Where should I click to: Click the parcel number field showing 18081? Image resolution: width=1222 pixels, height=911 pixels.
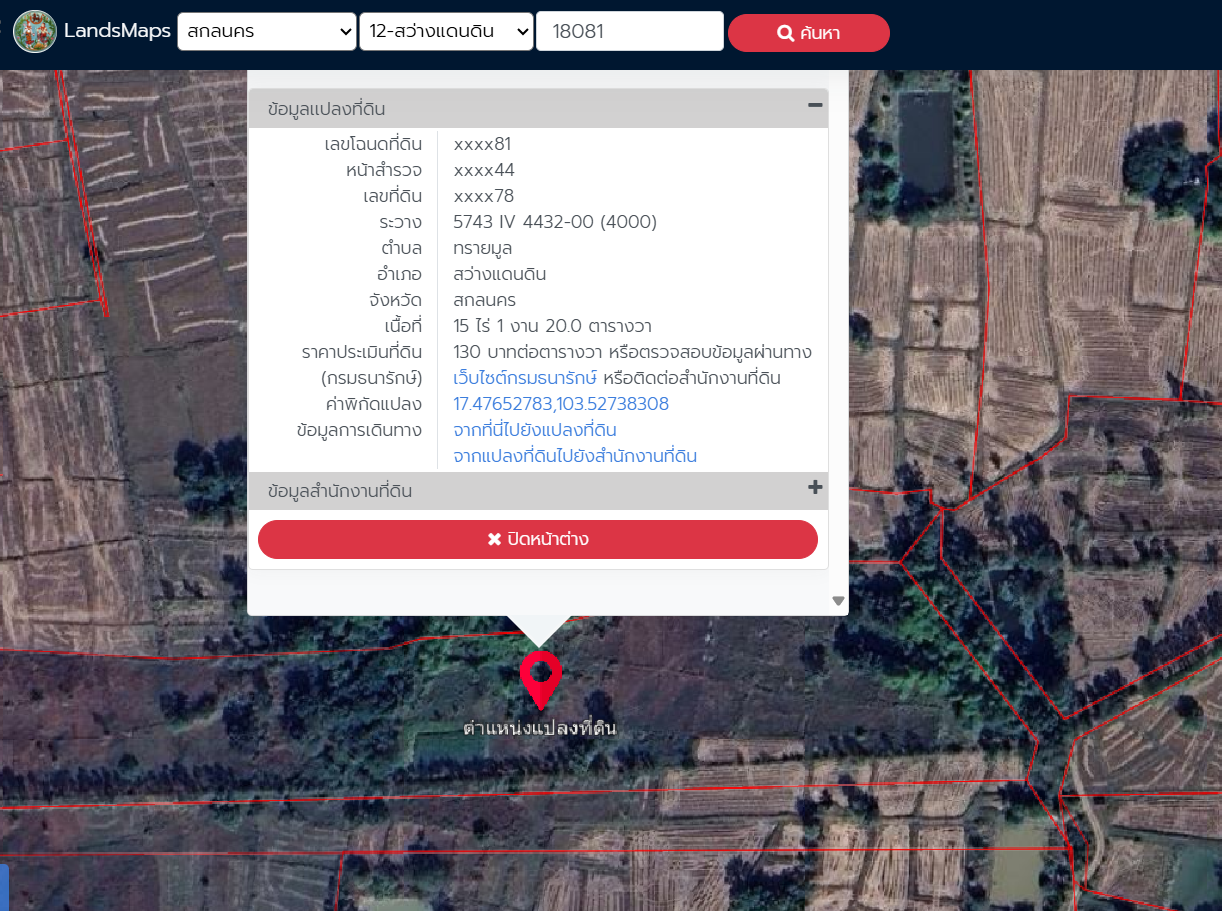click(629, 31)
